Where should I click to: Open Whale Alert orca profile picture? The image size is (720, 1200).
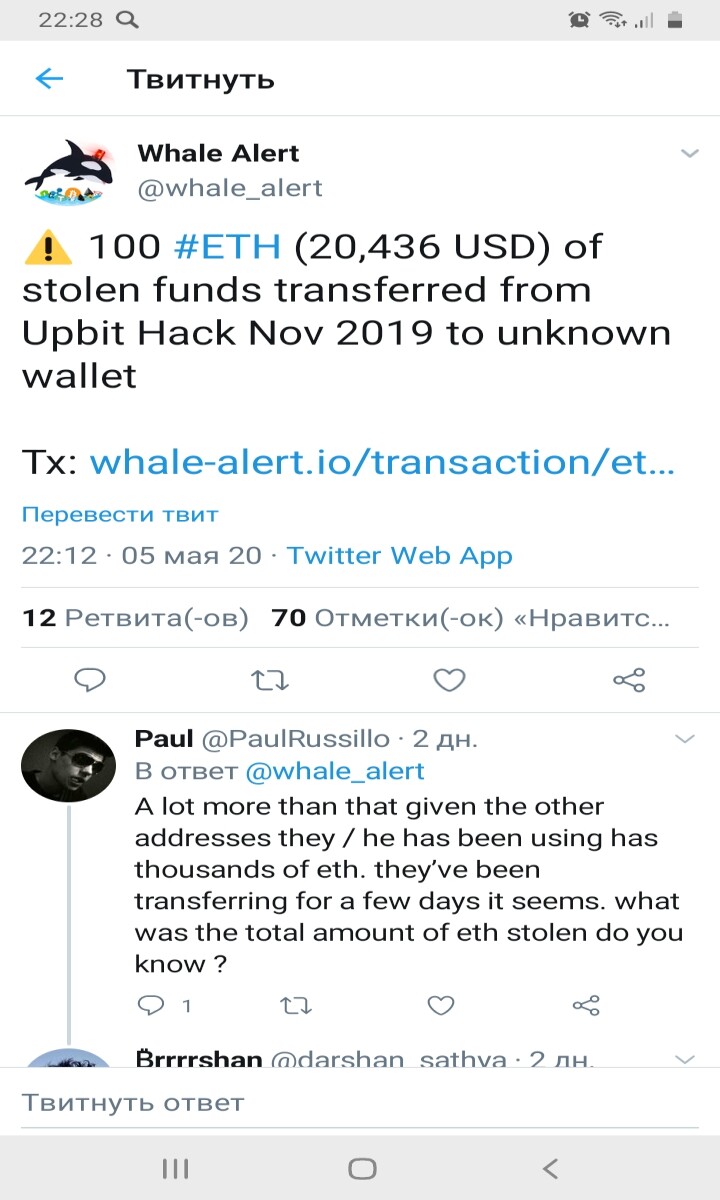pyautogui.click(x=69, y=171)
